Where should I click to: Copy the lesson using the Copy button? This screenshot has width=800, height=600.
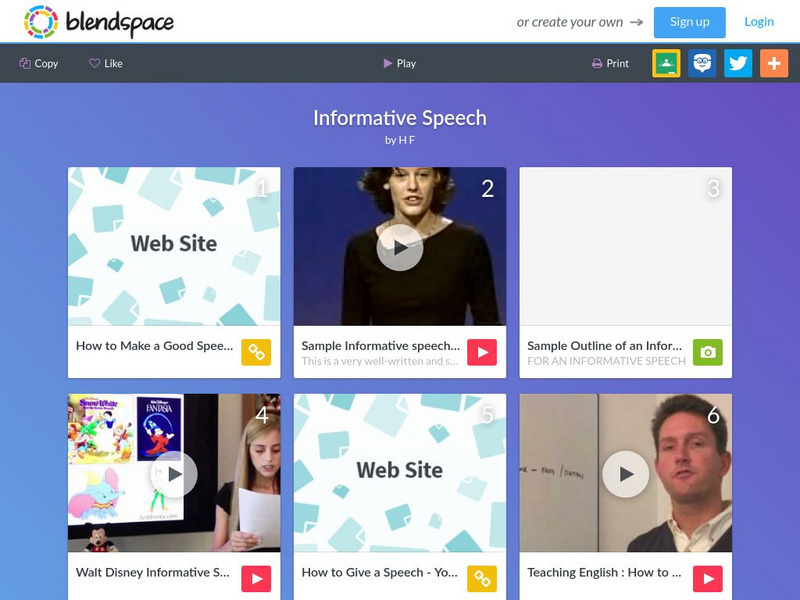(x=39, y=63)
